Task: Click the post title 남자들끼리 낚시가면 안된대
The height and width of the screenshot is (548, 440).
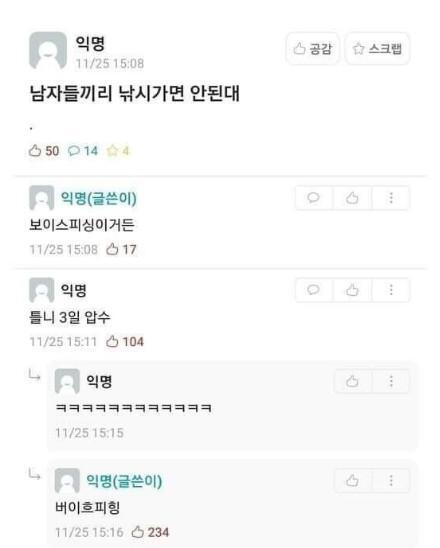Action: pos(135,93)
